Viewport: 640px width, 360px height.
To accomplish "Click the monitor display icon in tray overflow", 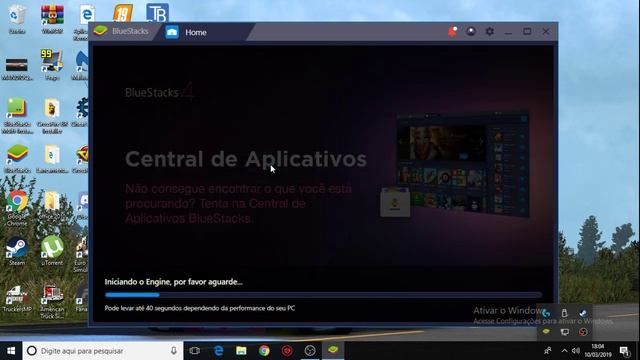I will pyautogui.click(x=564, y=332).
